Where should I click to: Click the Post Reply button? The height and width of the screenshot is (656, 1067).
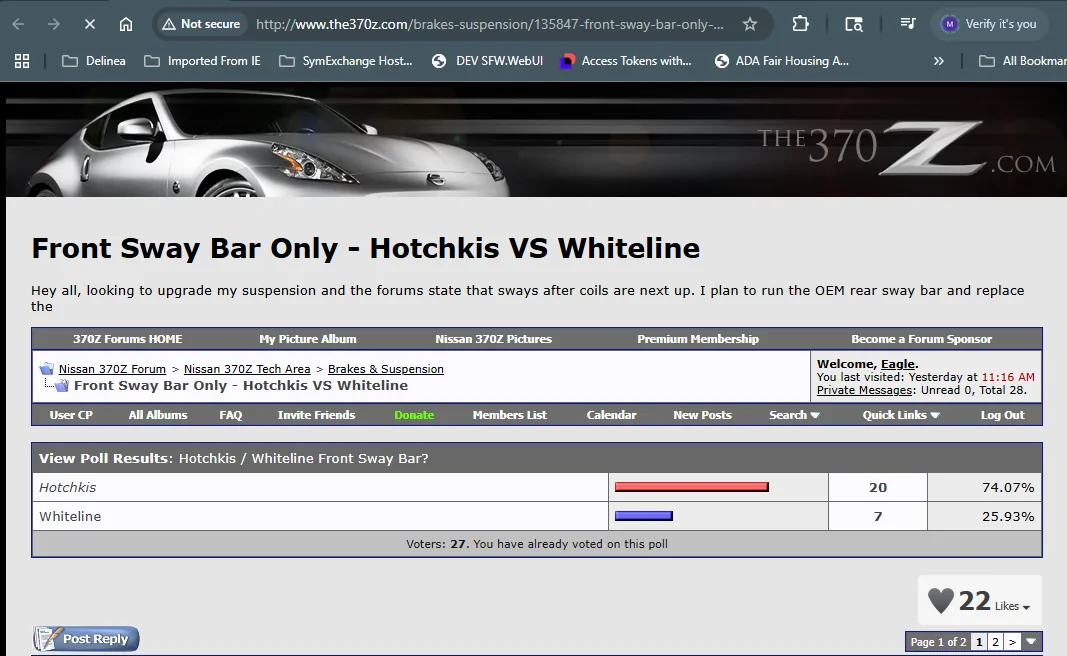point(86,639)
